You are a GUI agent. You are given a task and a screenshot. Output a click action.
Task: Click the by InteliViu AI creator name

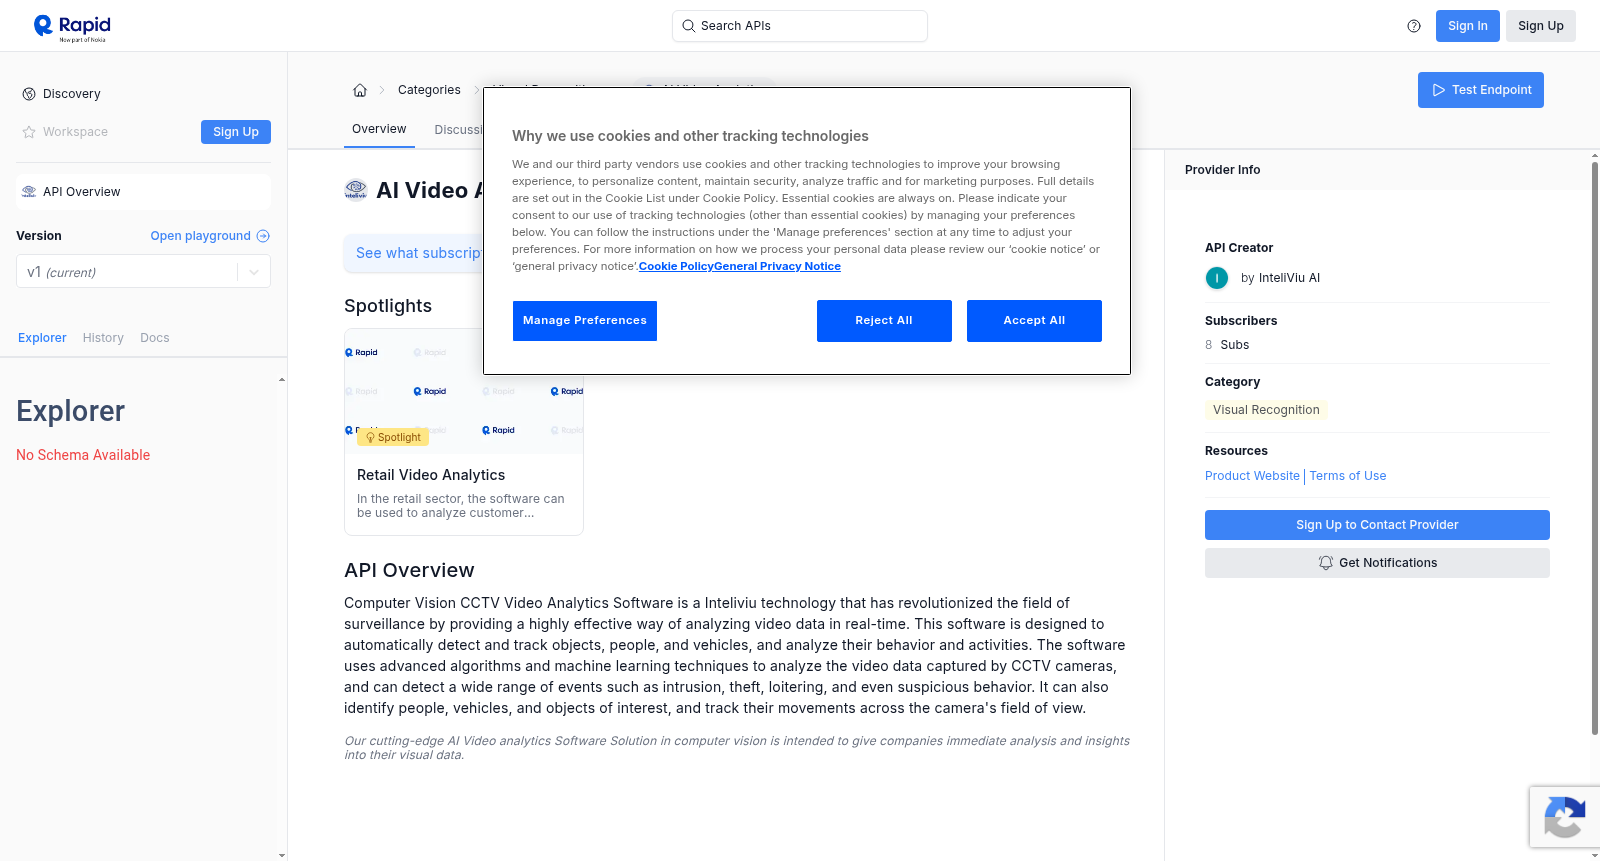coord(1280,278)
